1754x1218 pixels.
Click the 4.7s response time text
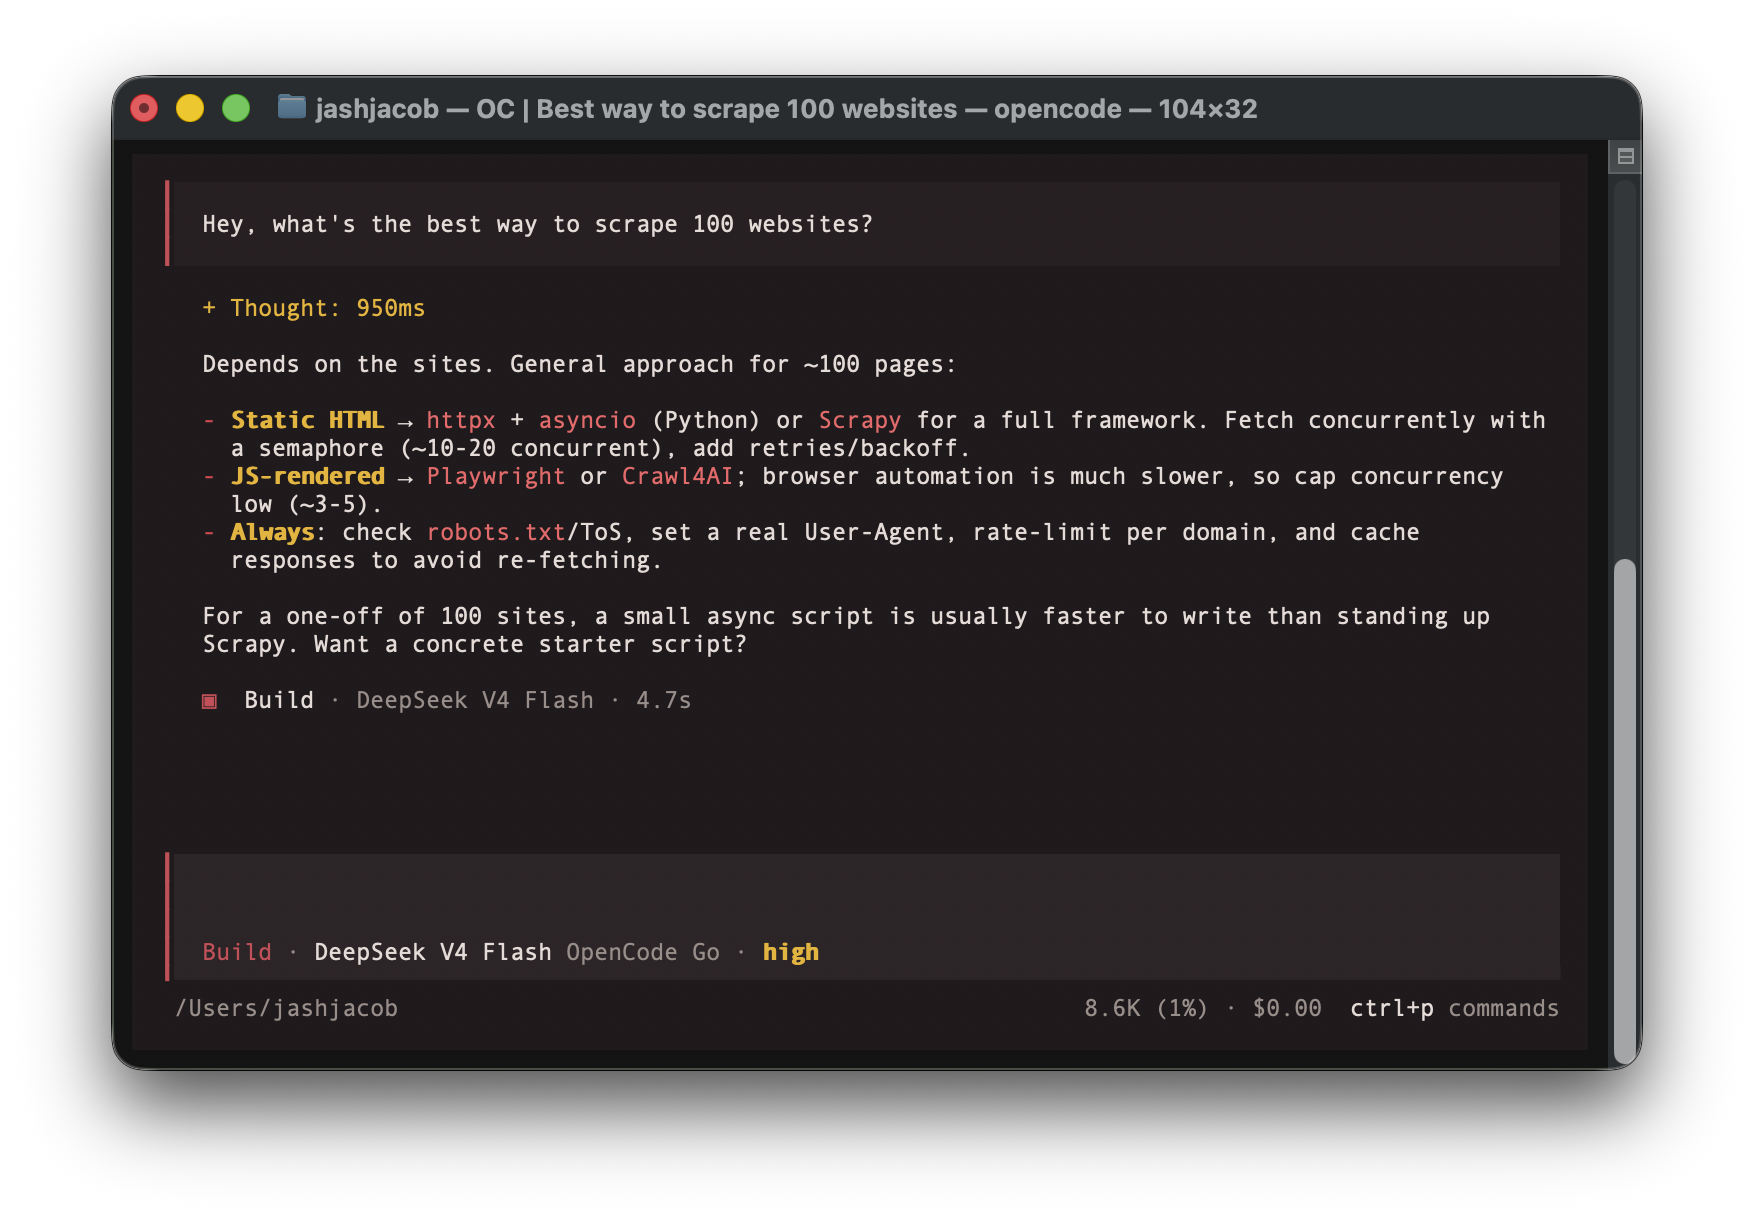663,700
